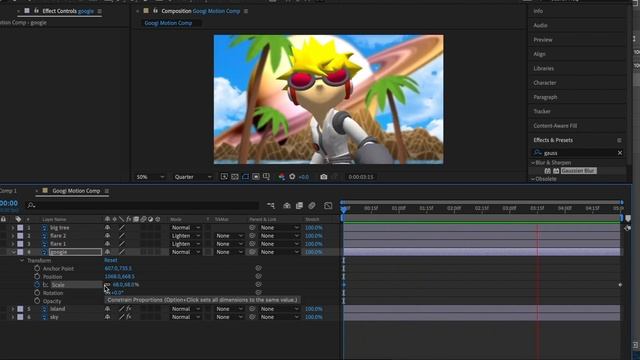Screen dimensions: 640x360
Task: Click the label tag column header icon
Action: 18,219
